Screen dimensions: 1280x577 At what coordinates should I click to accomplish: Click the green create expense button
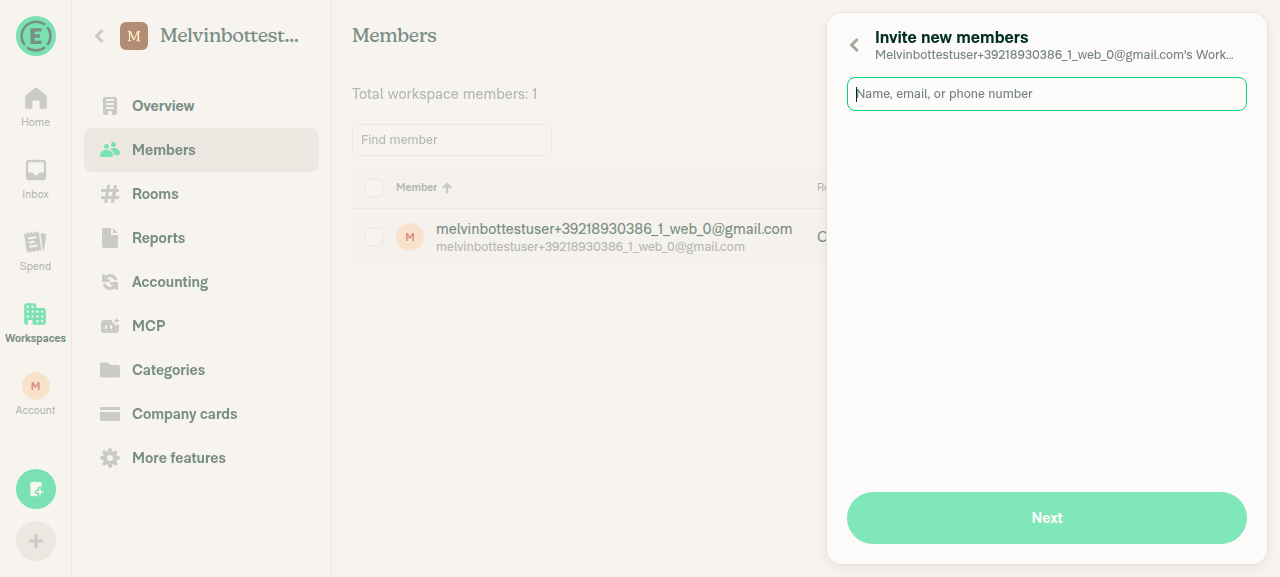pos(36,489)
